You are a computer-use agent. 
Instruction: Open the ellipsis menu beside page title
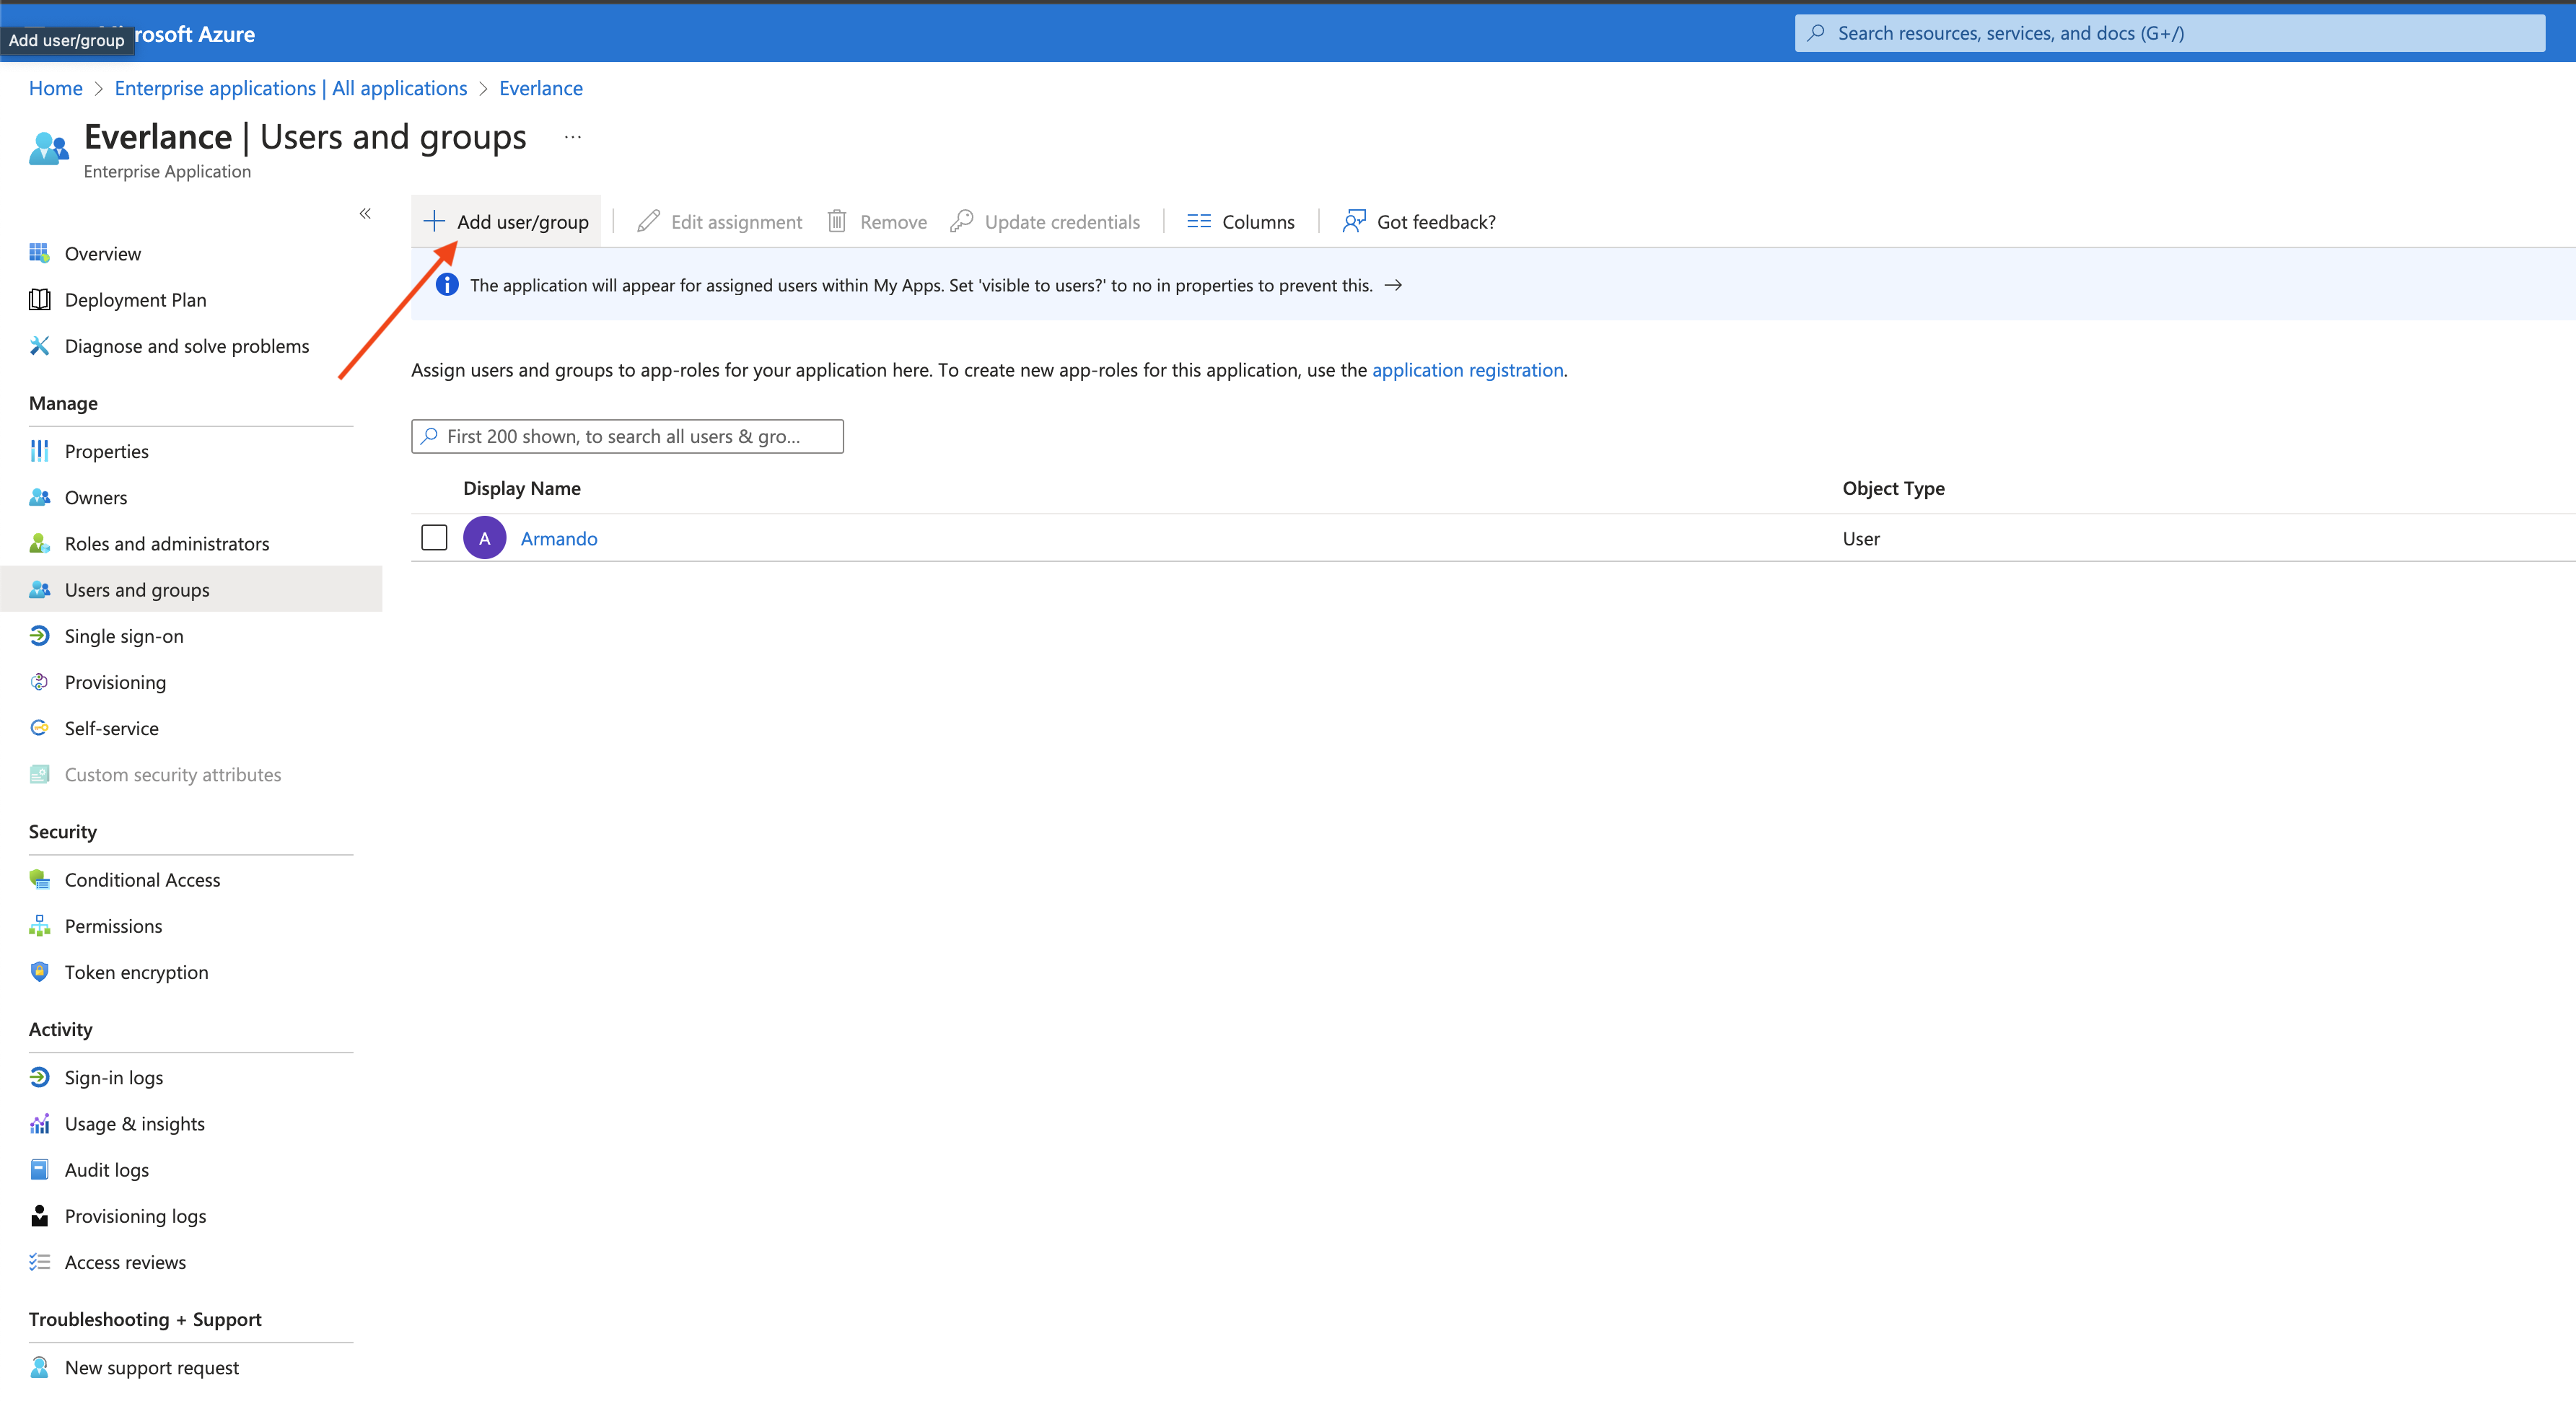[x=572, y=137]
